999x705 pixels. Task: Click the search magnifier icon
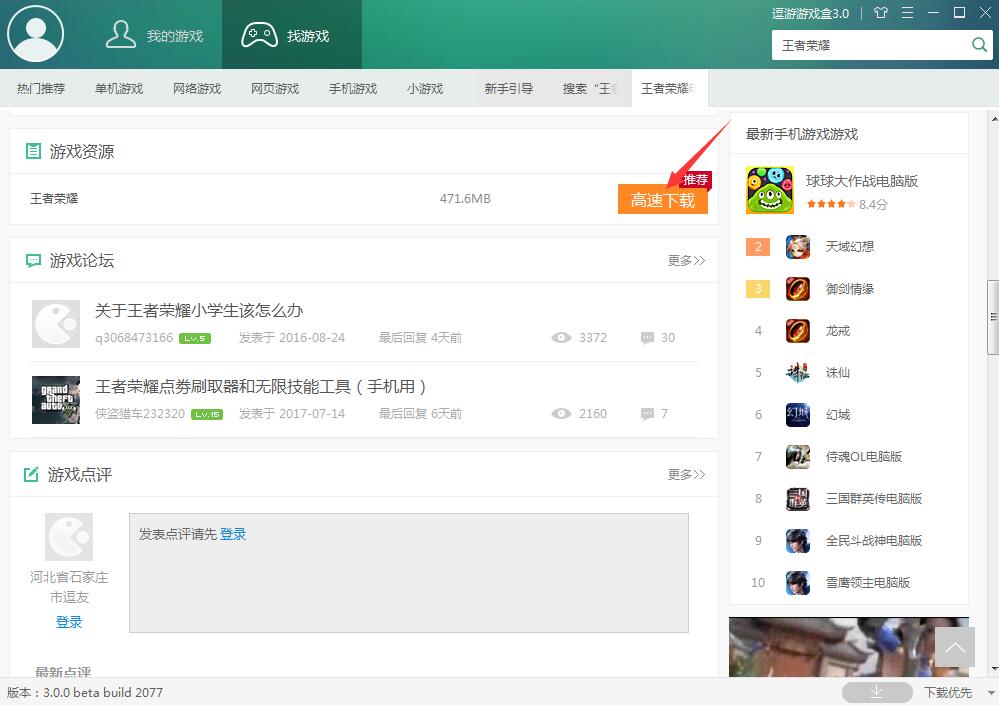(979, 45)
